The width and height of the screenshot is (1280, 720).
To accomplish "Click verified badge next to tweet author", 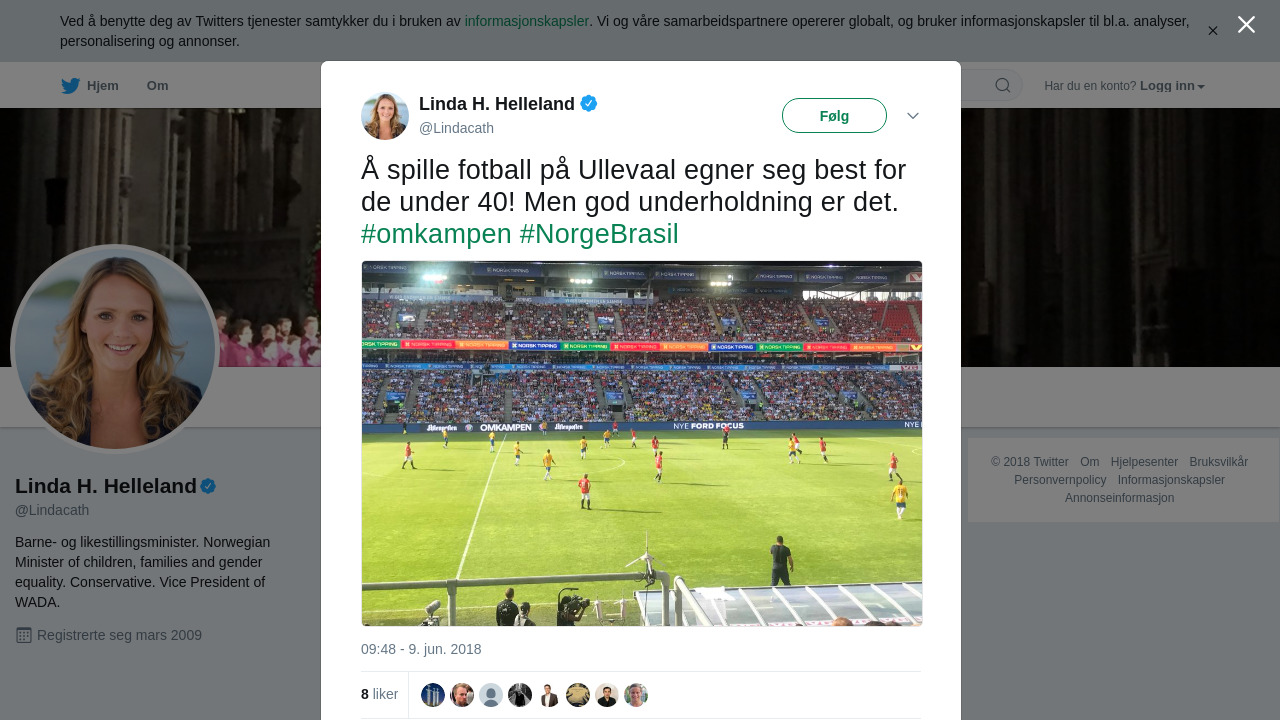I will pyautogui.click(x=589, y=103).
